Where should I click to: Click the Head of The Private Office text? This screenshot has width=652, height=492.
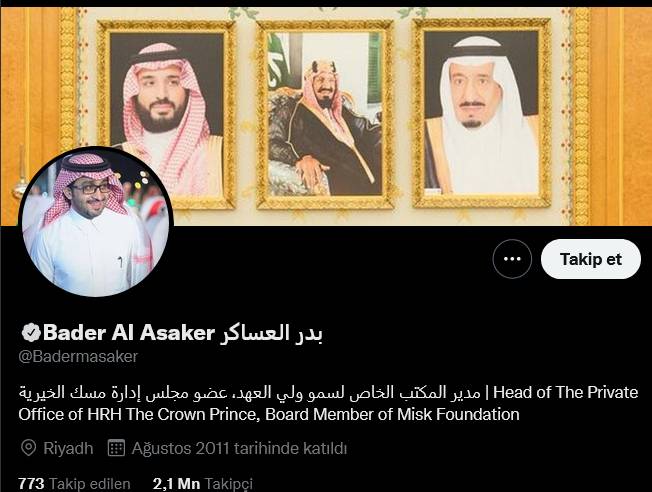566,392
